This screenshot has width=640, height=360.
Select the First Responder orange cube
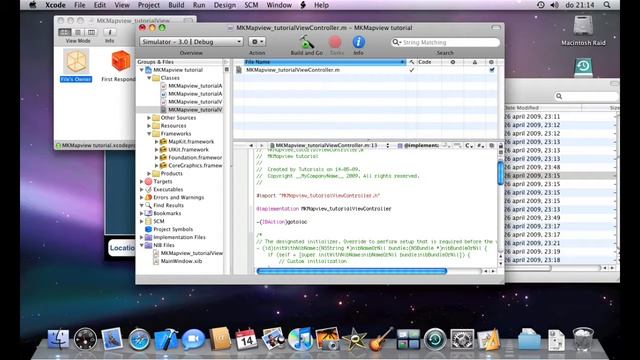coord(121,61)
